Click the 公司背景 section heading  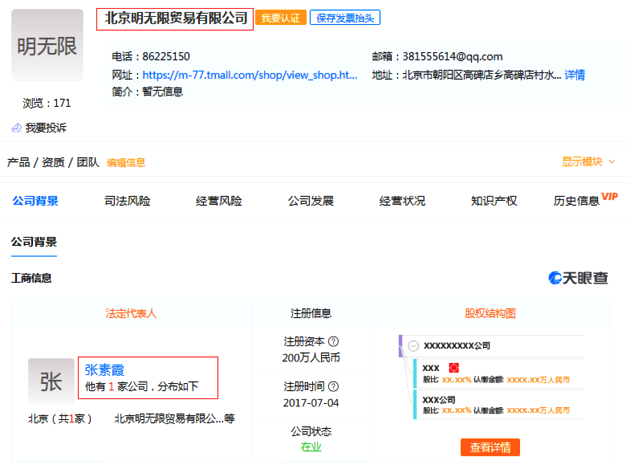click(34, 242)
